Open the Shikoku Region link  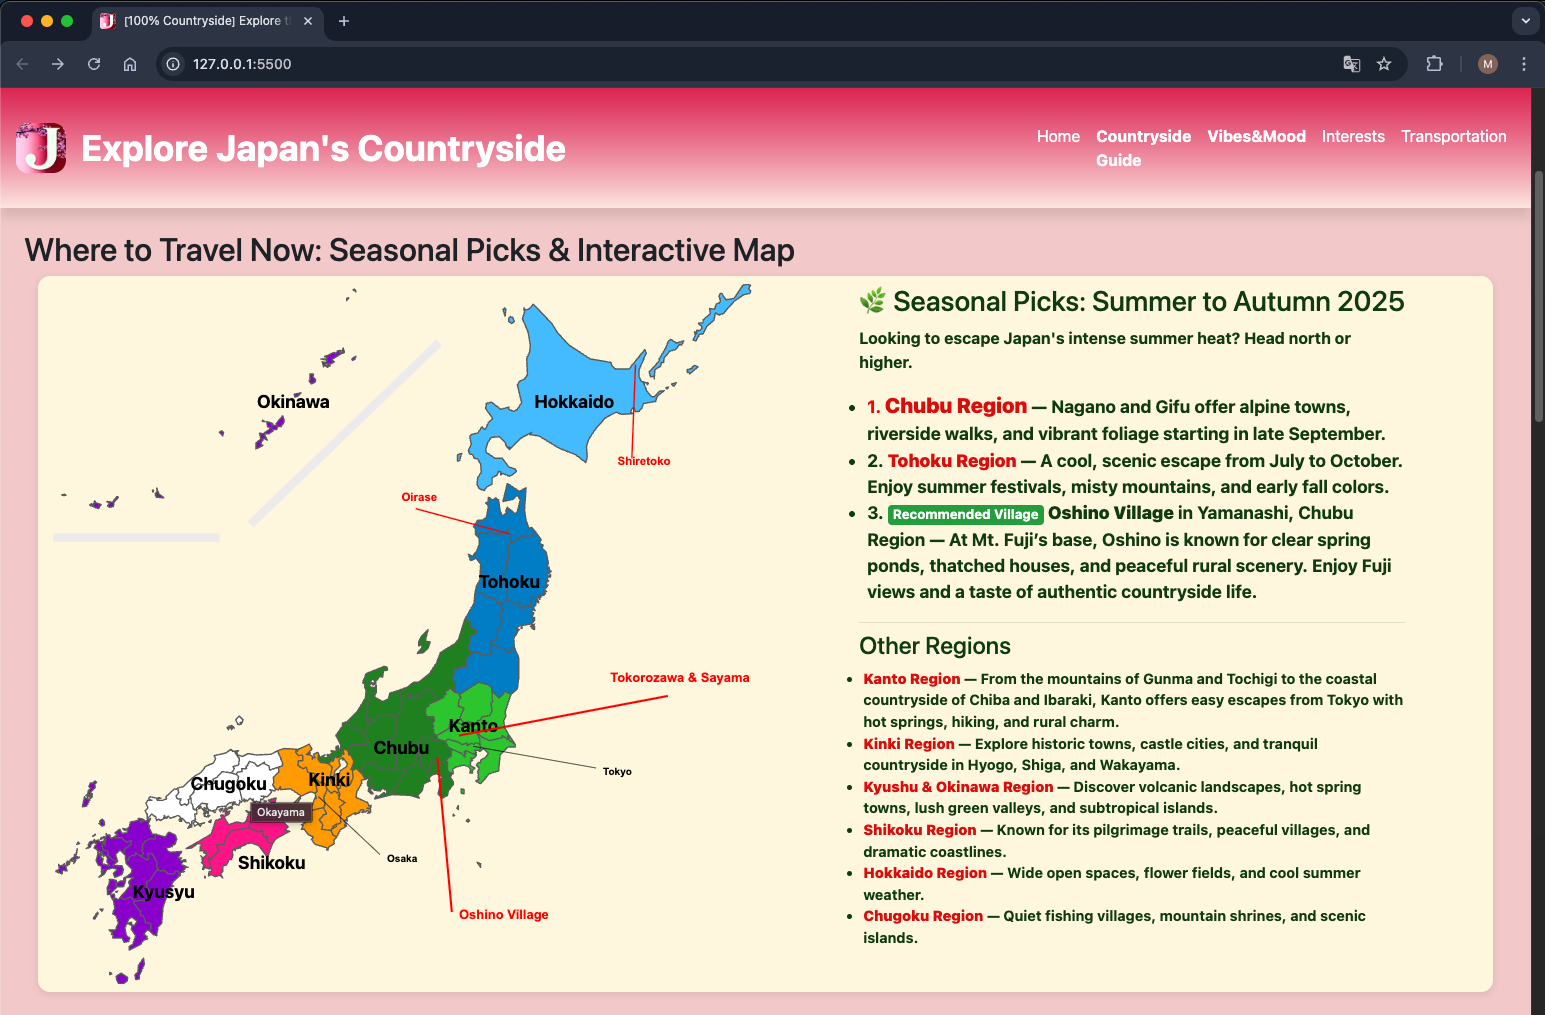919,830
